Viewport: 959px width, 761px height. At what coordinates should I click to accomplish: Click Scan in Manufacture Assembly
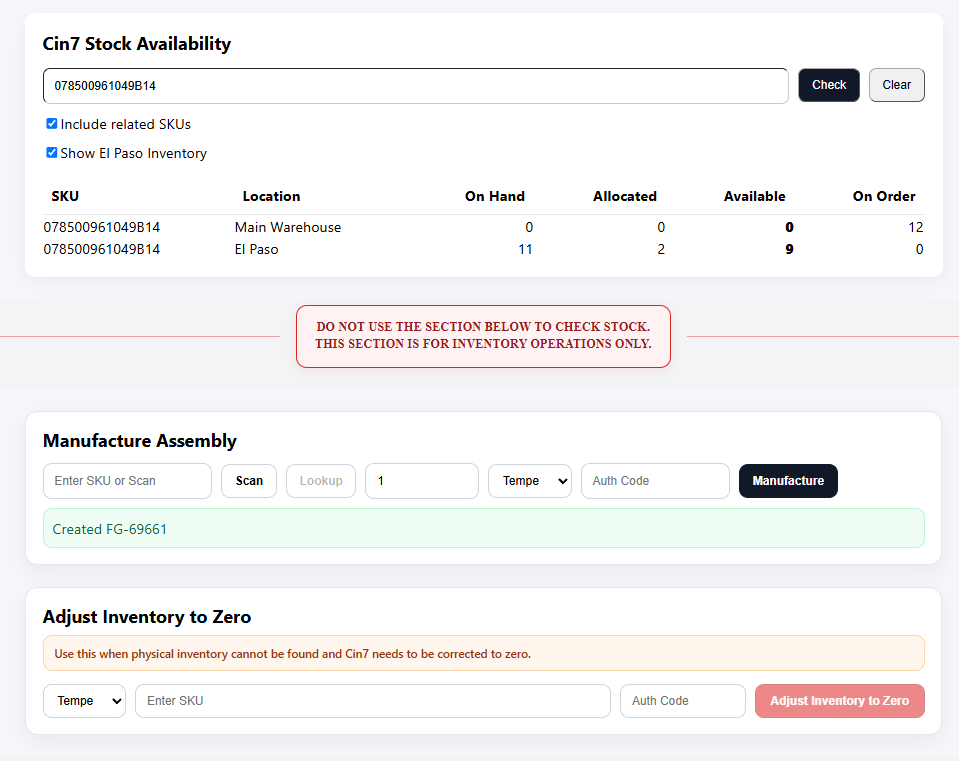249,481
